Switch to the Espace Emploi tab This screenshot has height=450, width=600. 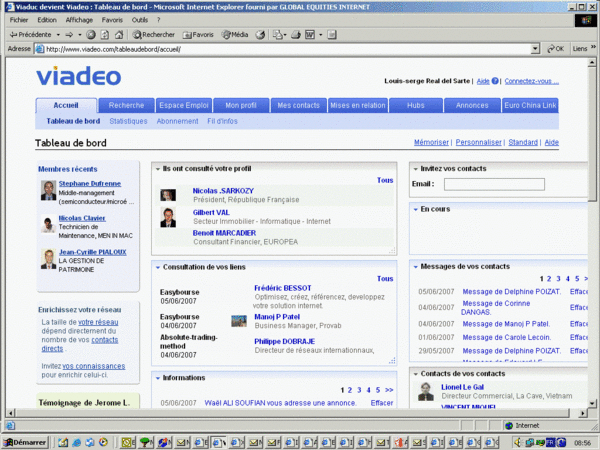click(184, 105)
